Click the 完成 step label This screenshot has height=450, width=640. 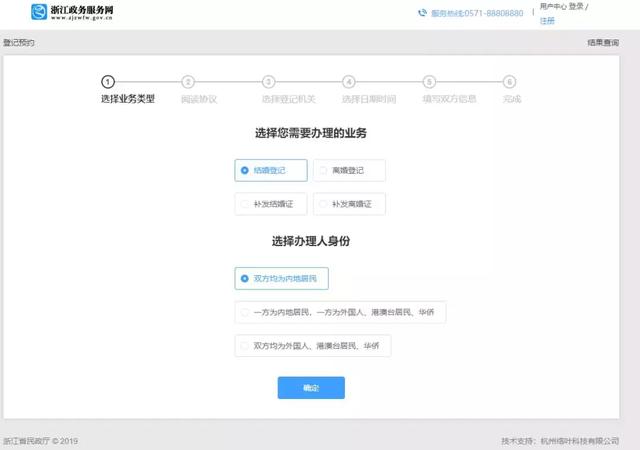coord(512,99)
